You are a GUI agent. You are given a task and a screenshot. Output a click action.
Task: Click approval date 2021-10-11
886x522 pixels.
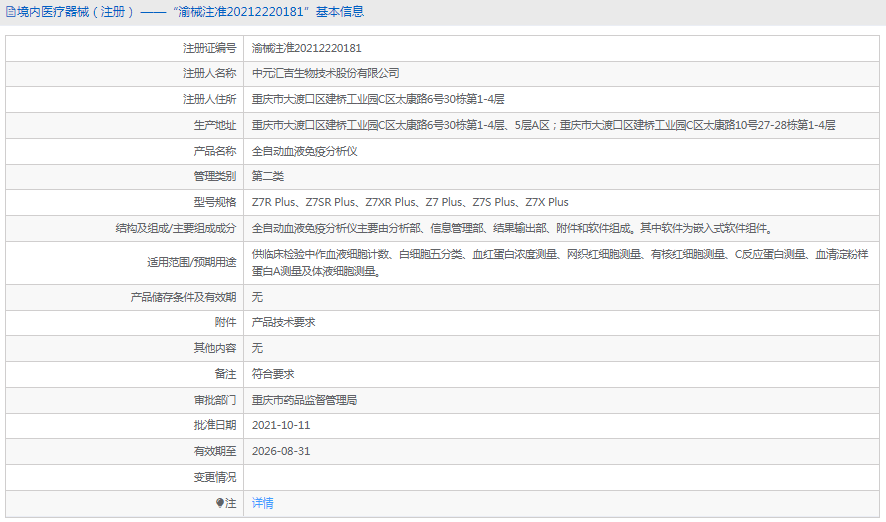[281, 425]
